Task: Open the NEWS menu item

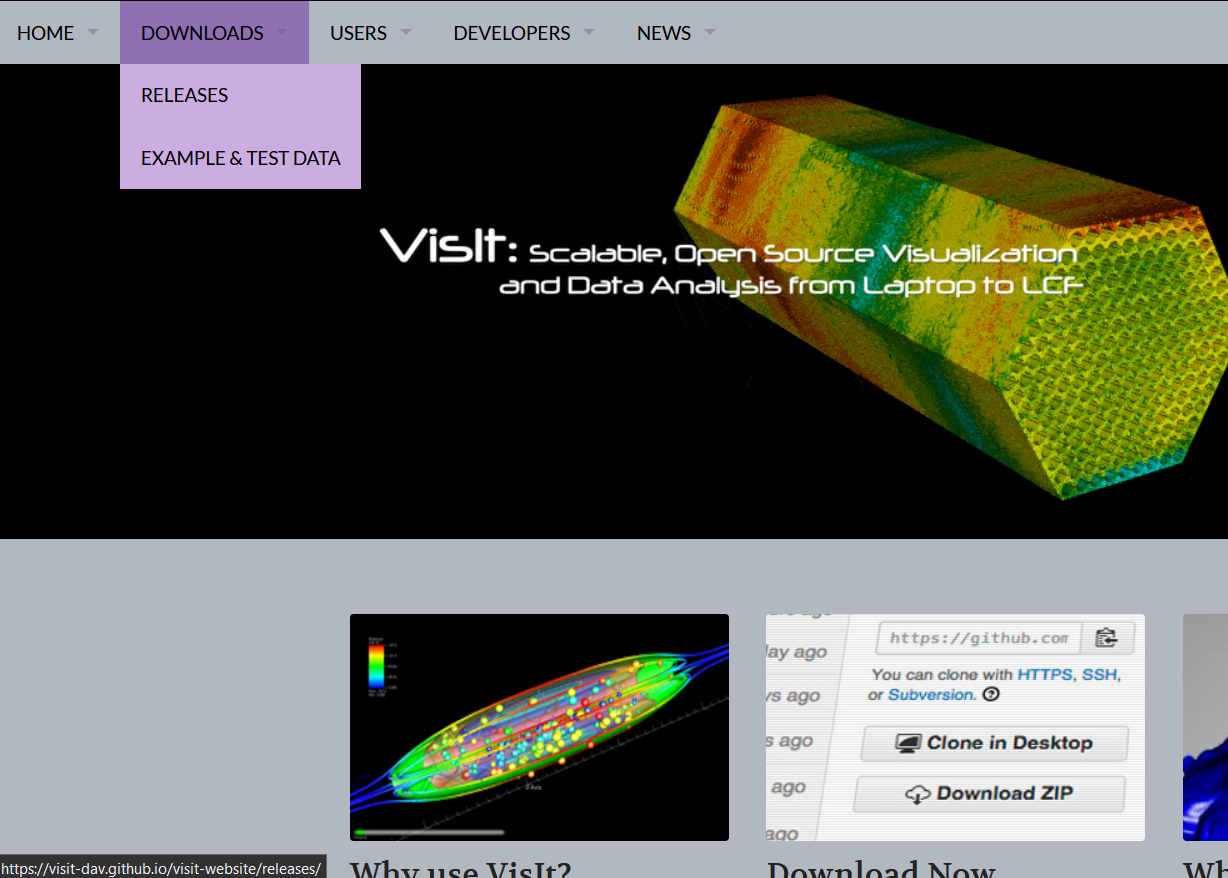Action: pyautogui.click(x=664, y=33)
